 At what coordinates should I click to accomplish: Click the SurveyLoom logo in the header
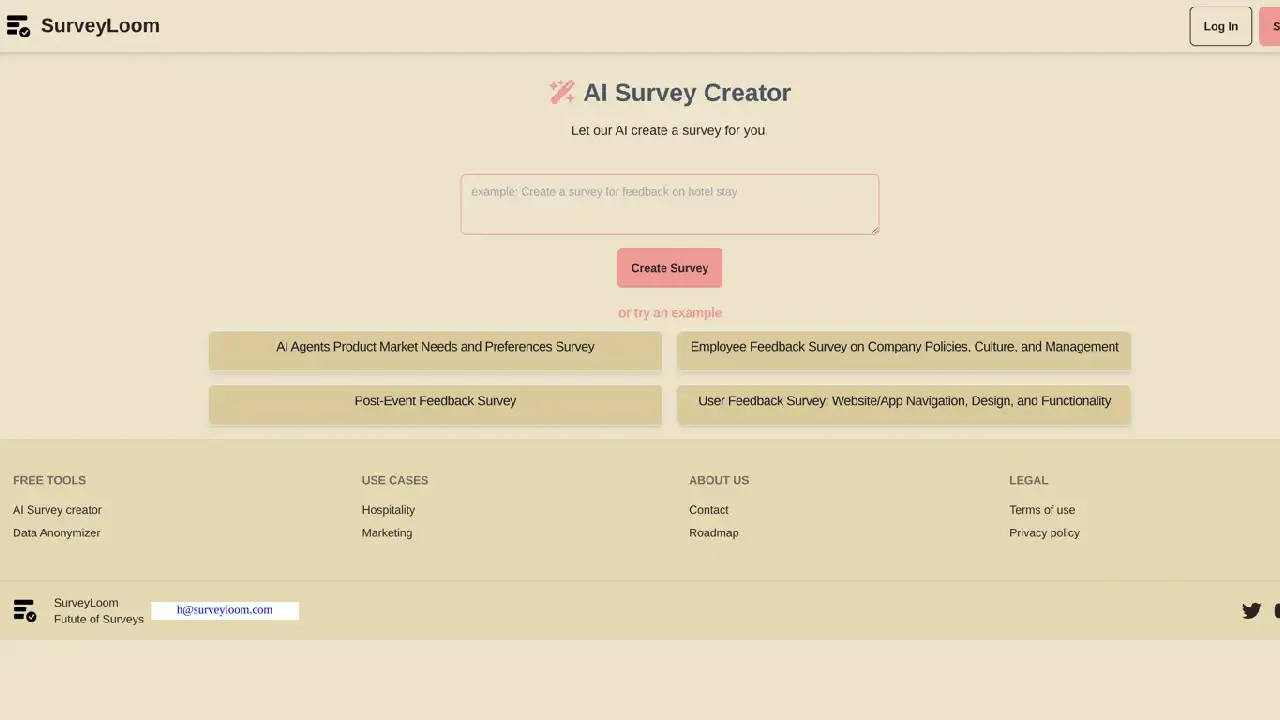coord(84,25)
